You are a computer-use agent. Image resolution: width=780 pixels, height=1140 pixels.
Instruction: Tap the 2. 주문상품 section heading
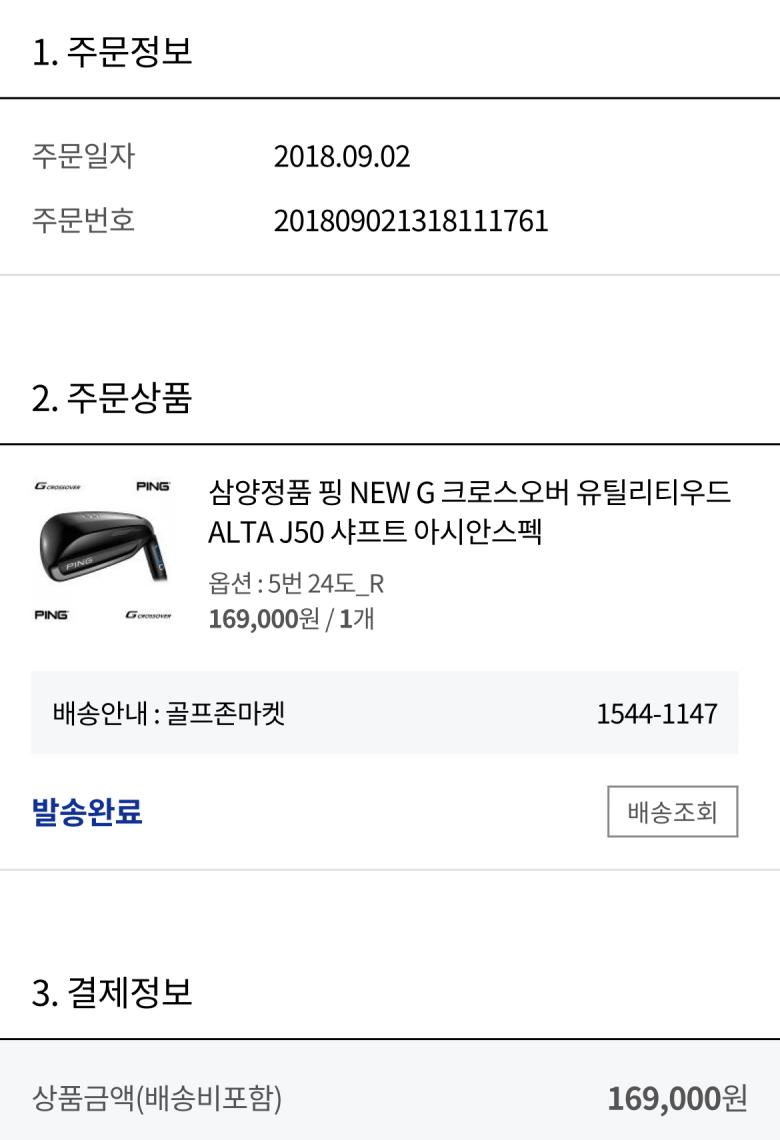112,397
